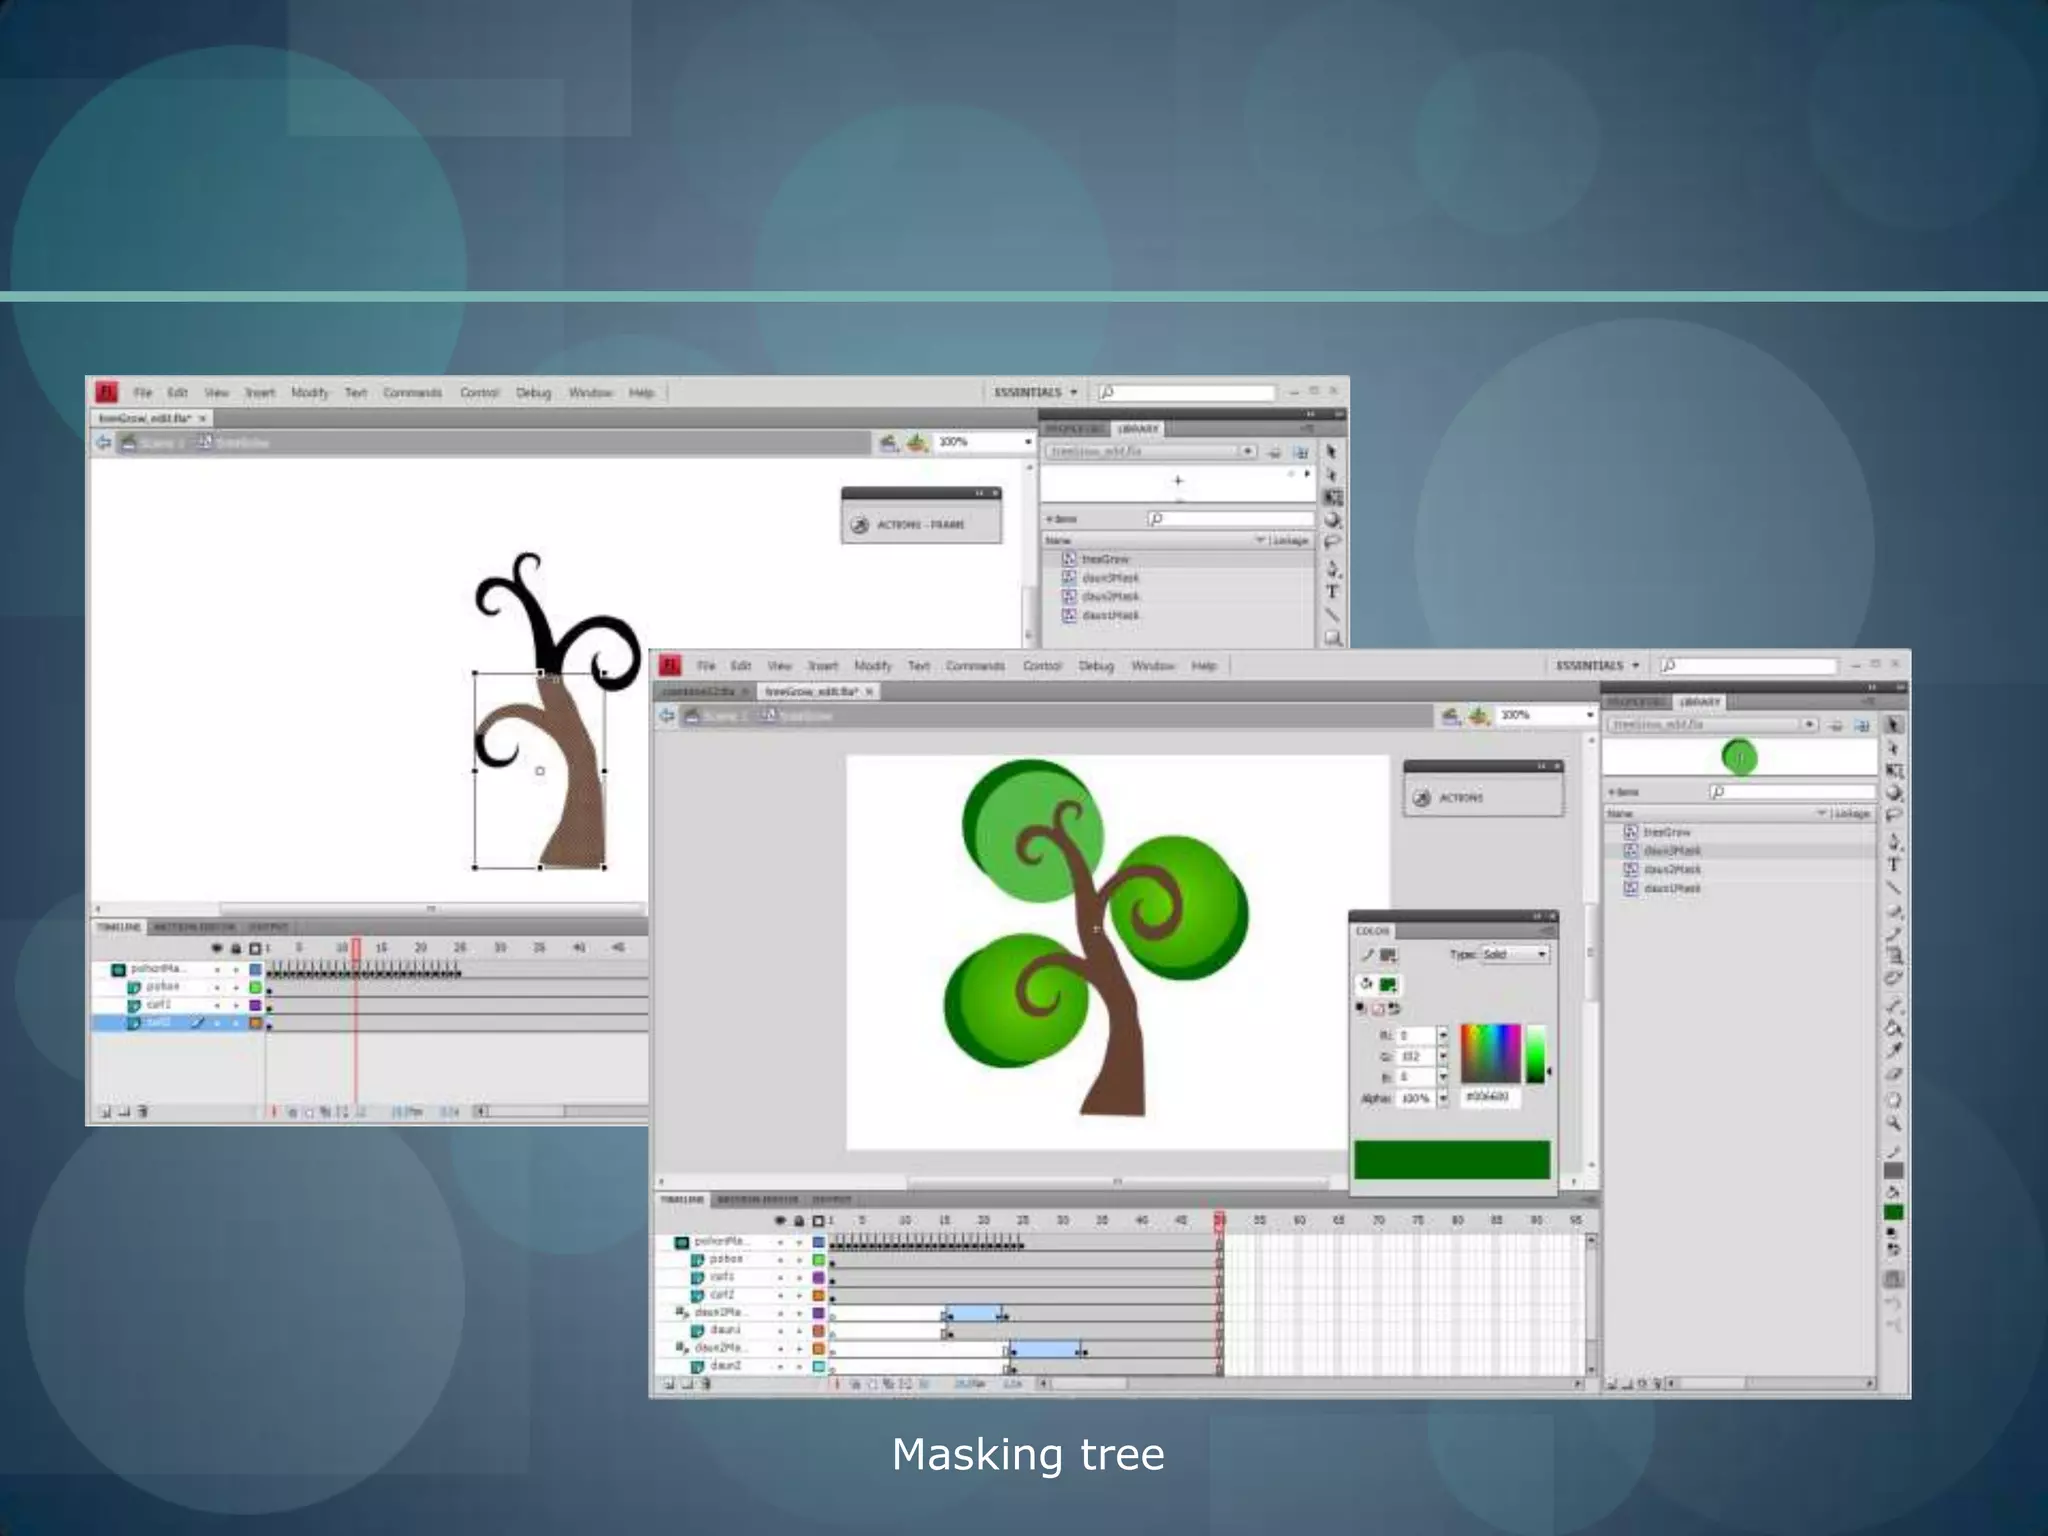Toggle outline of pohonMa layer in front timeline

818,1242
